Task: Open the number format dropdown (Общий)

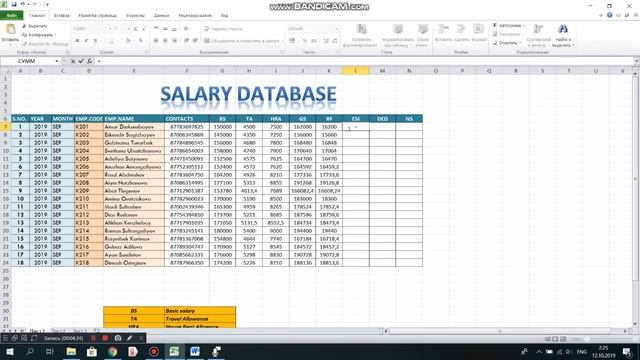Action: (x=313, y=29)
